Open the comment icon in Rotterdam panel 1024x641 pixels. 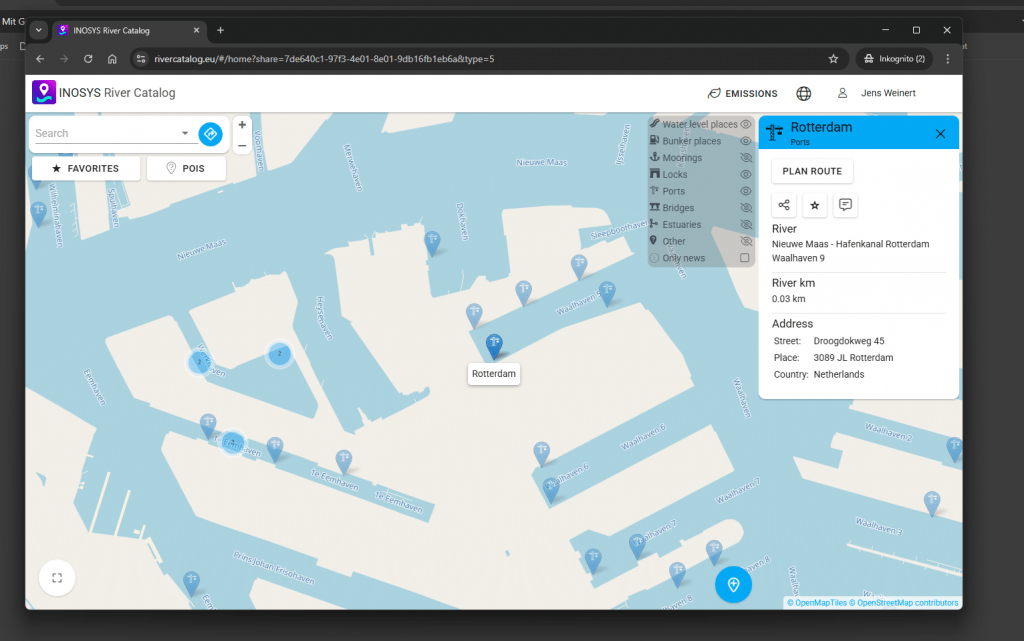click(846, 205)
